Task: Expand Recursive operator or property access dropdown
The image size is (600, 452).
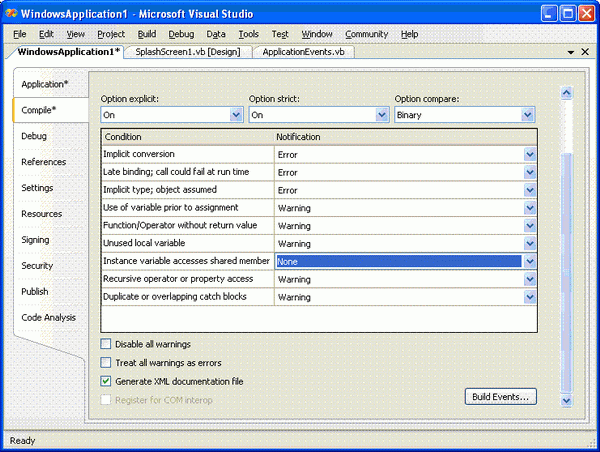Action: pos(530,279)
